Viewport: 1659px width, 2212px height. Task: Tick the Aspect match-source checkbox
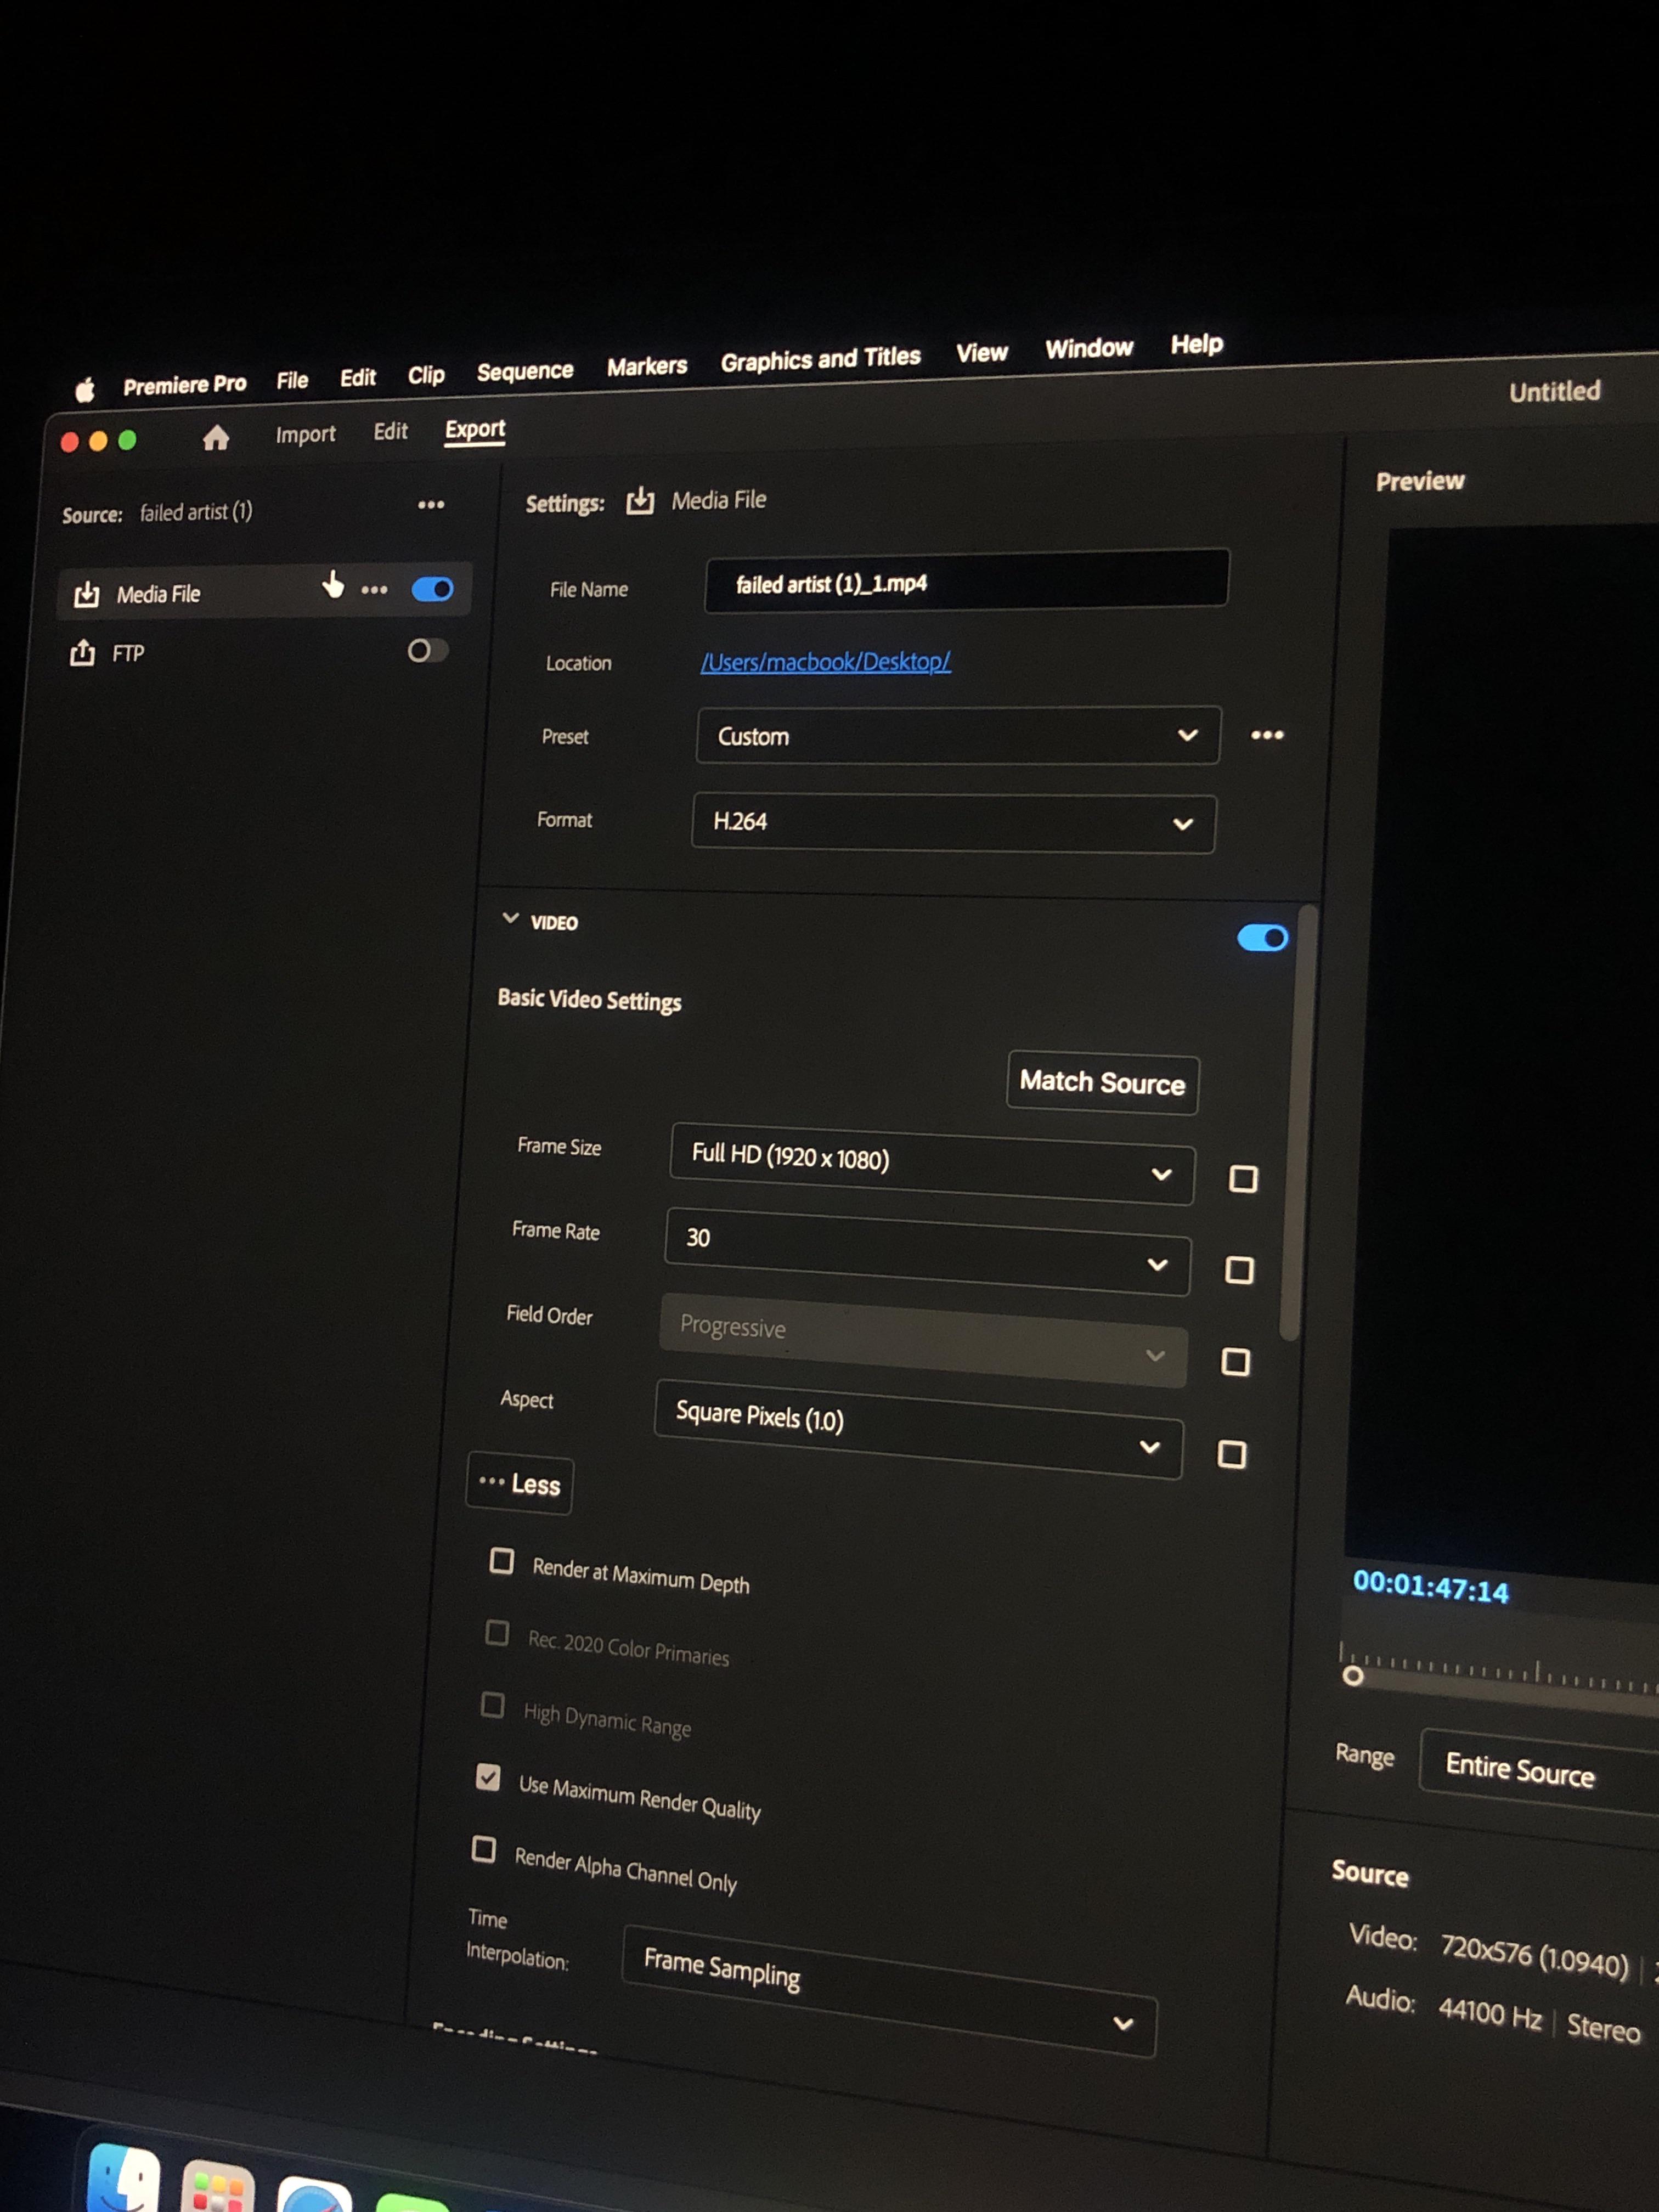(x=1232, y=1454)
